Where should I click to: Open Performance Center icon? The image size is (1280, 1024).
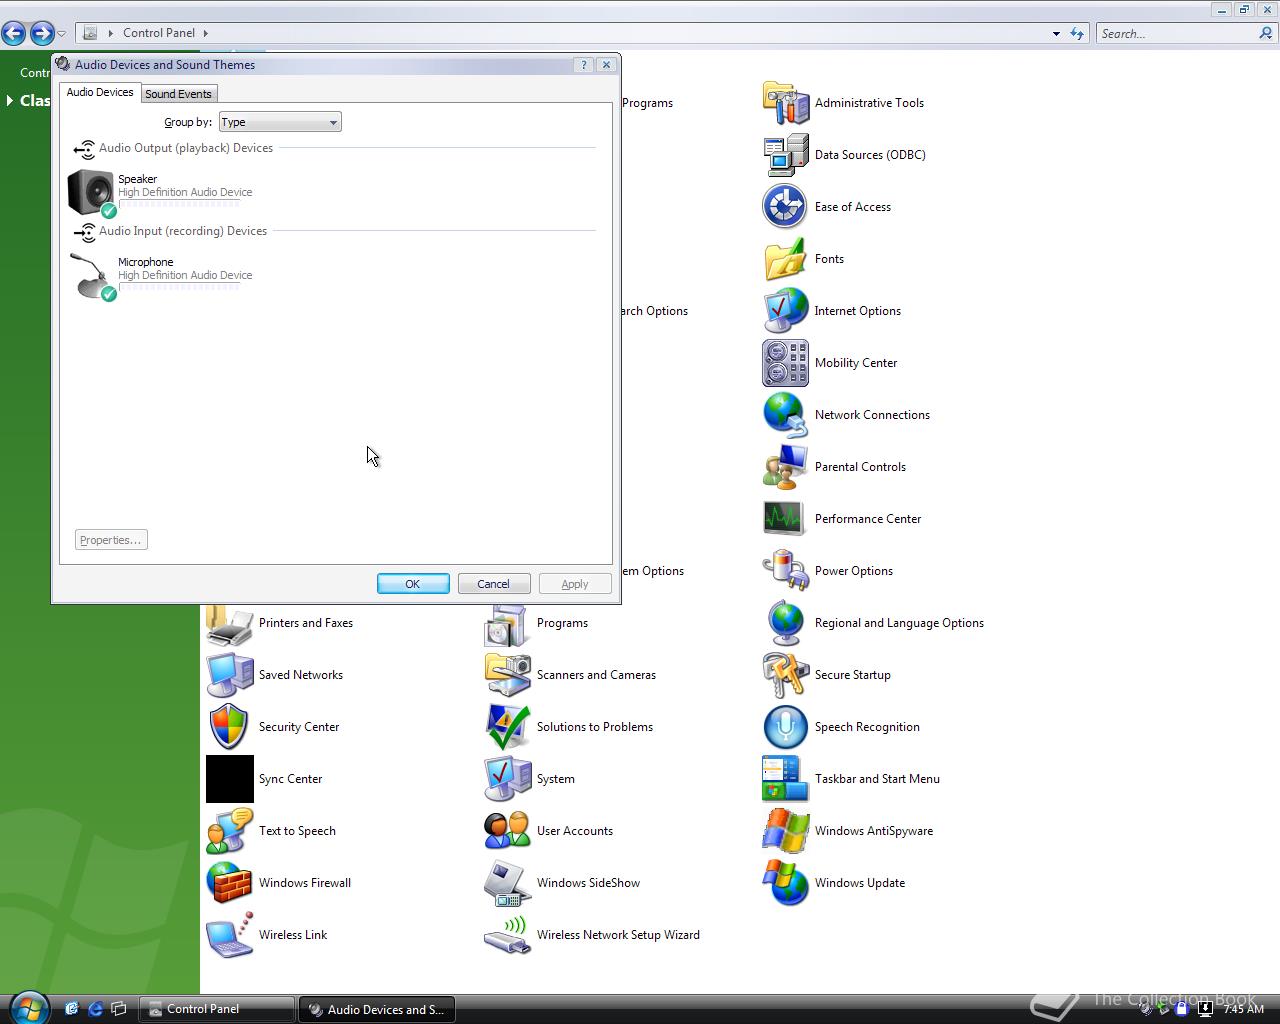(785, 519)
